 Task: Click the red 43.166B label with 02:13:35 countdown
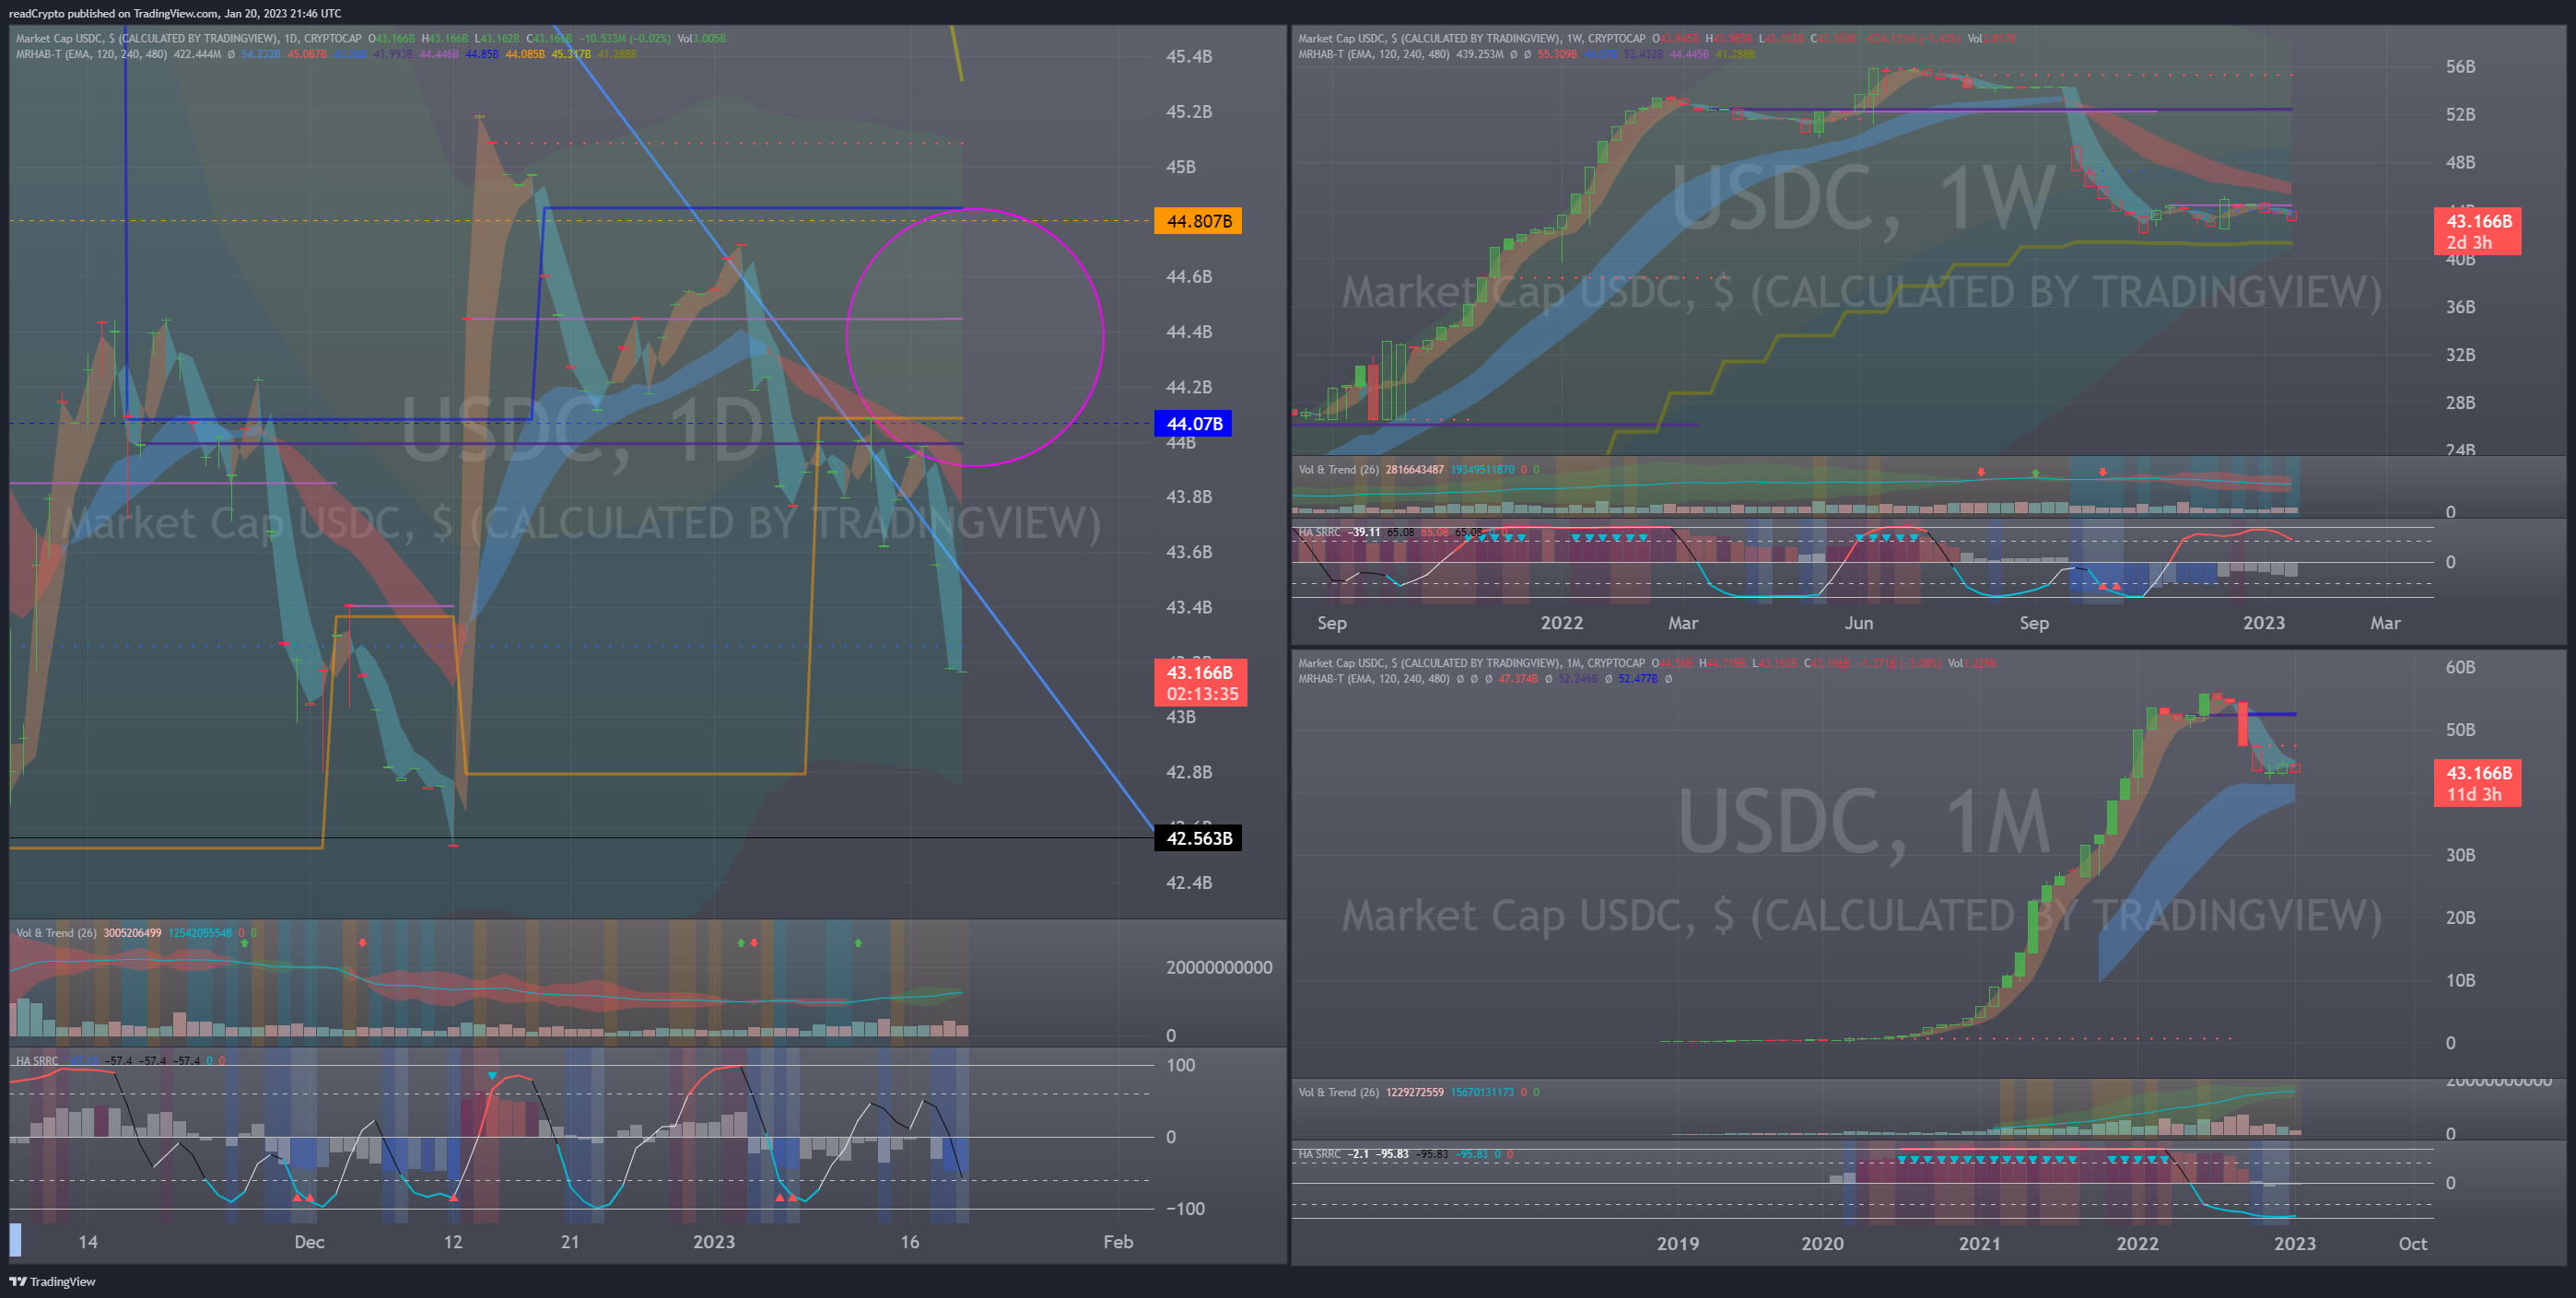(x=1201, y=683)
